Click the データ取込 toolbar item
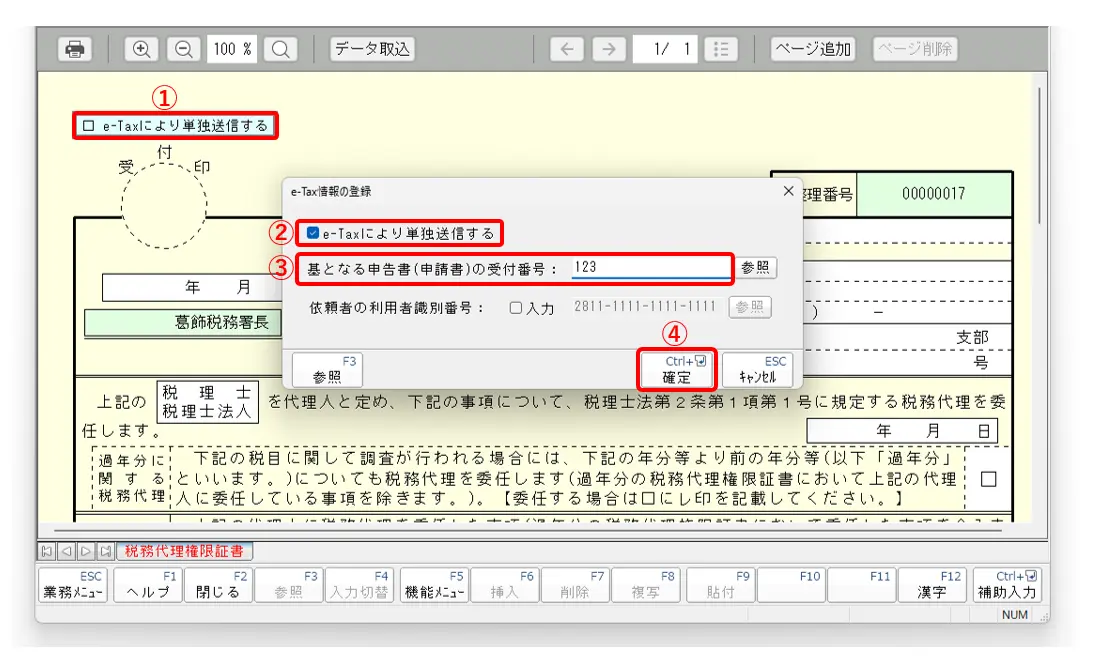The image size is (1099, 672). (x=372, y=49)
